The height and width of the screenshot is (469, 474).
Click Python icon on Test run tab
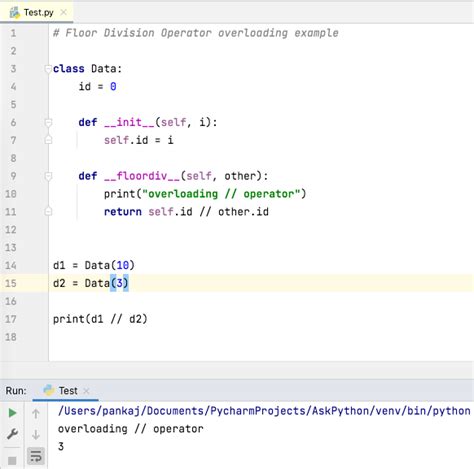point(49,390)
